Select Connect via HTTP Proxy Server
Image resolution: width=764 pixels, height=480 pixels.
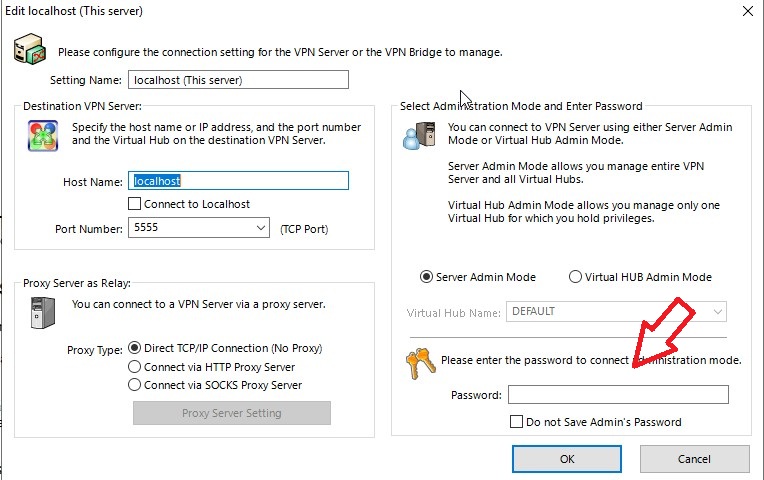(x=135, y=367)
